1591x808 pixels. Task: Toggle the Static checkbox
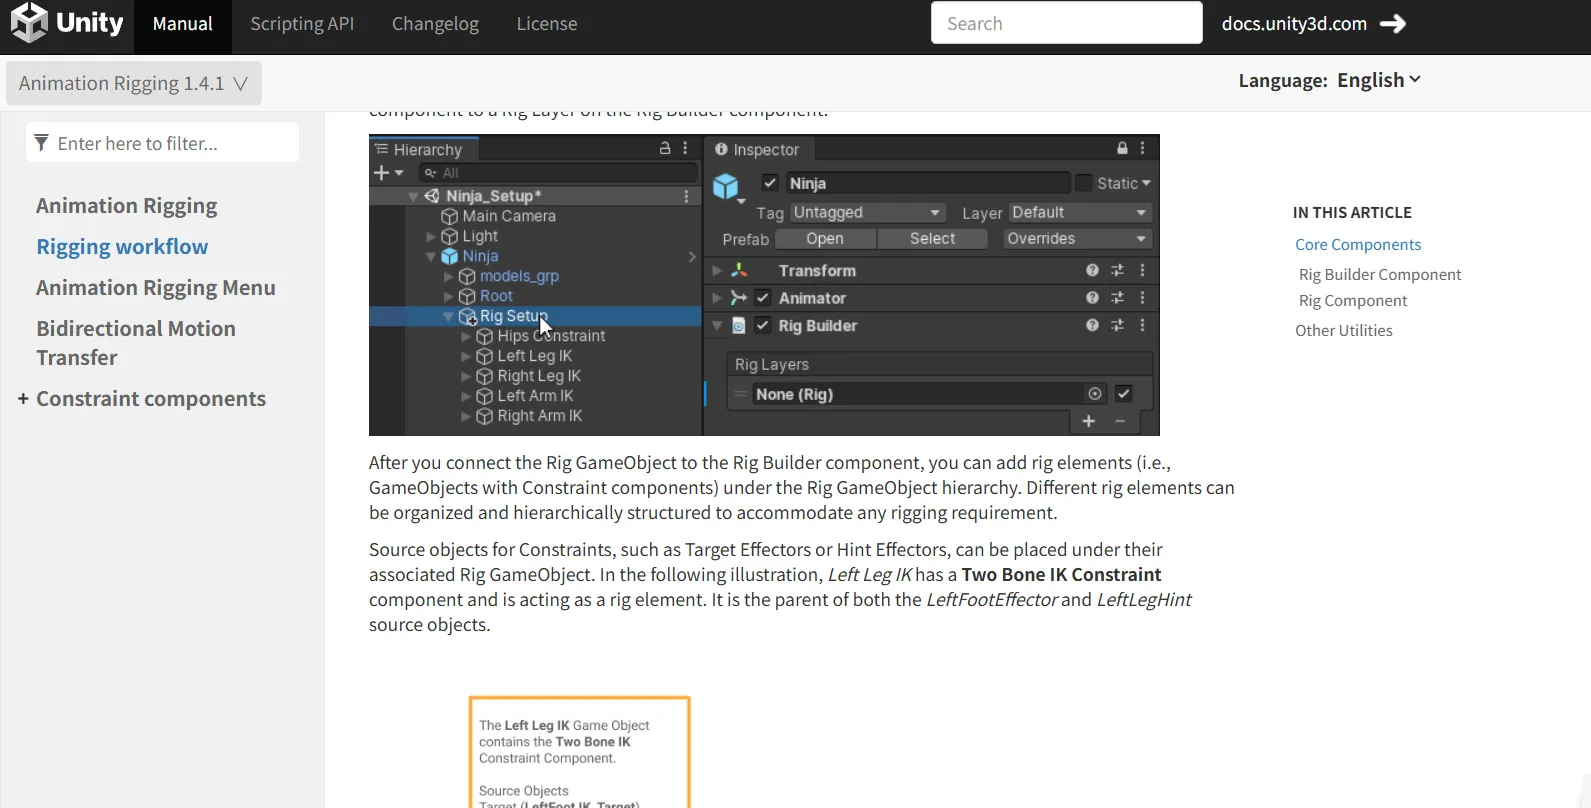[1084, 183]
